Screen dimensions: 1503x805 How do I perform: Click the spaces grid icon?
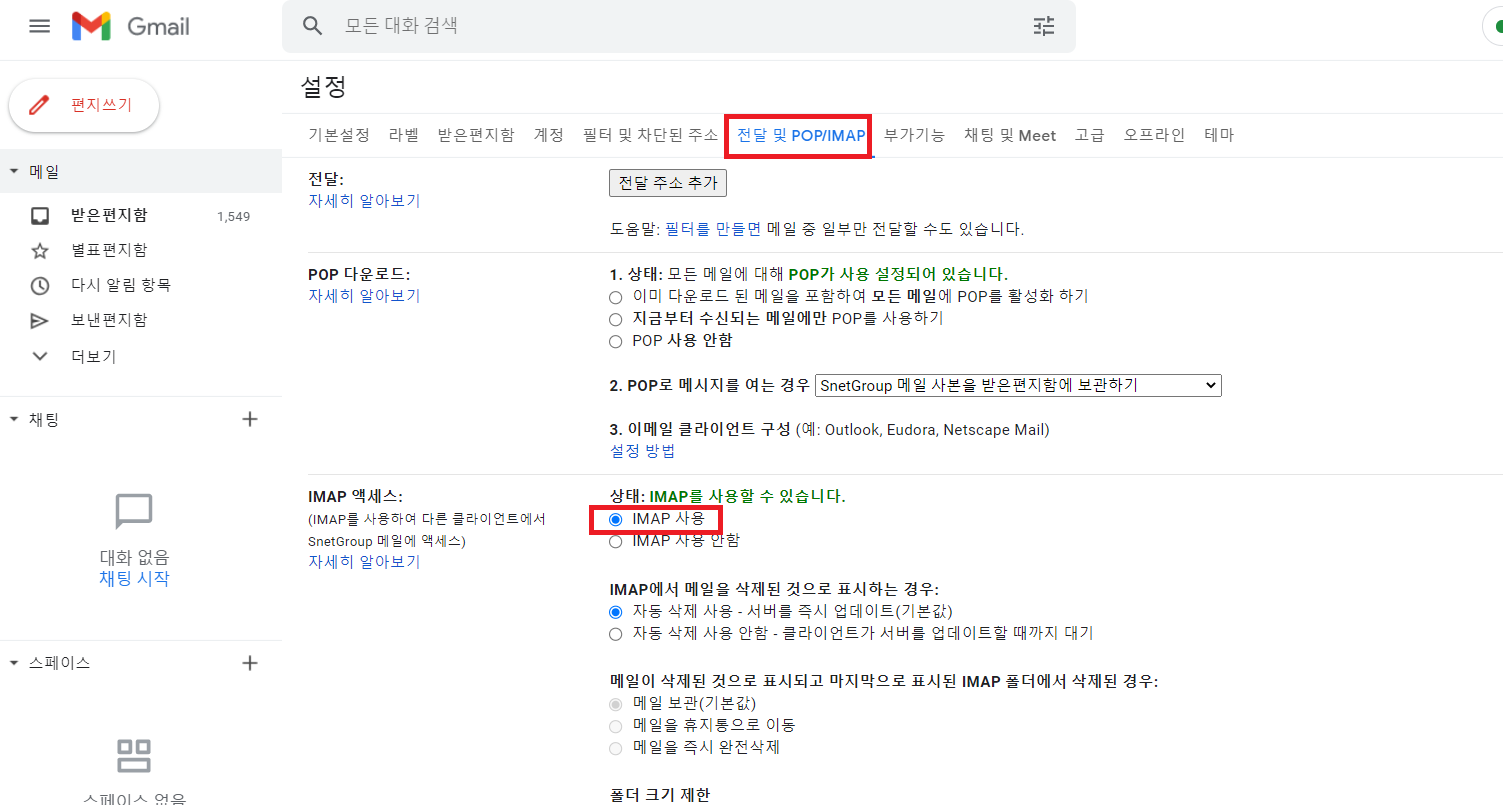[x=134, y=755]
